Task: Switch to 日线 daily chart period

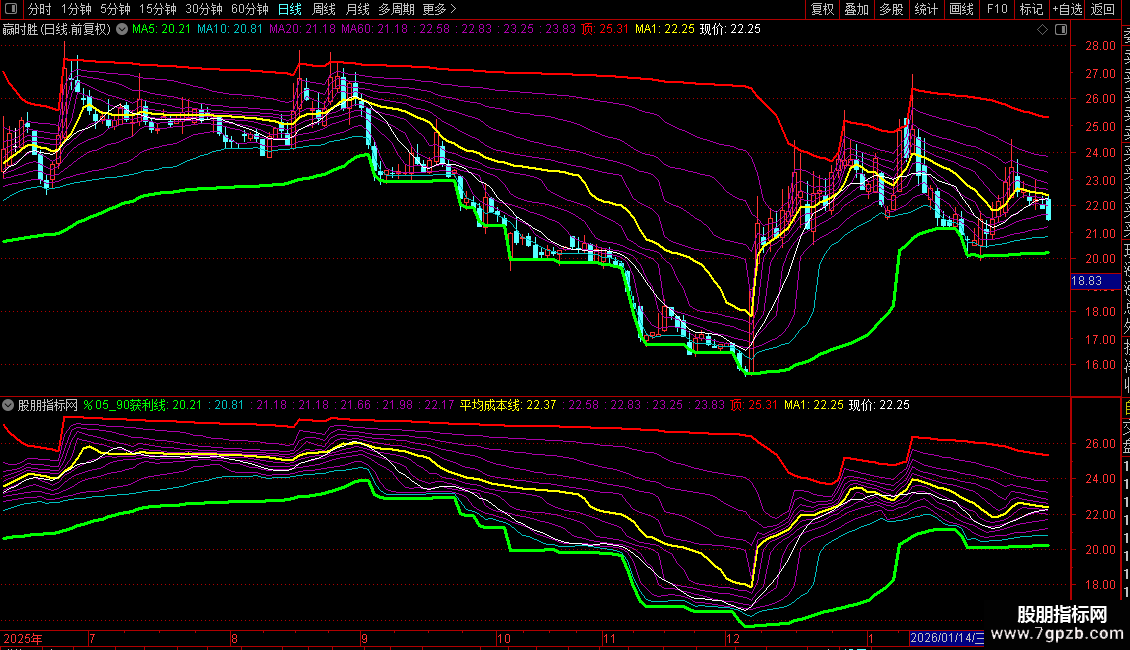Action: click(289, 9)
